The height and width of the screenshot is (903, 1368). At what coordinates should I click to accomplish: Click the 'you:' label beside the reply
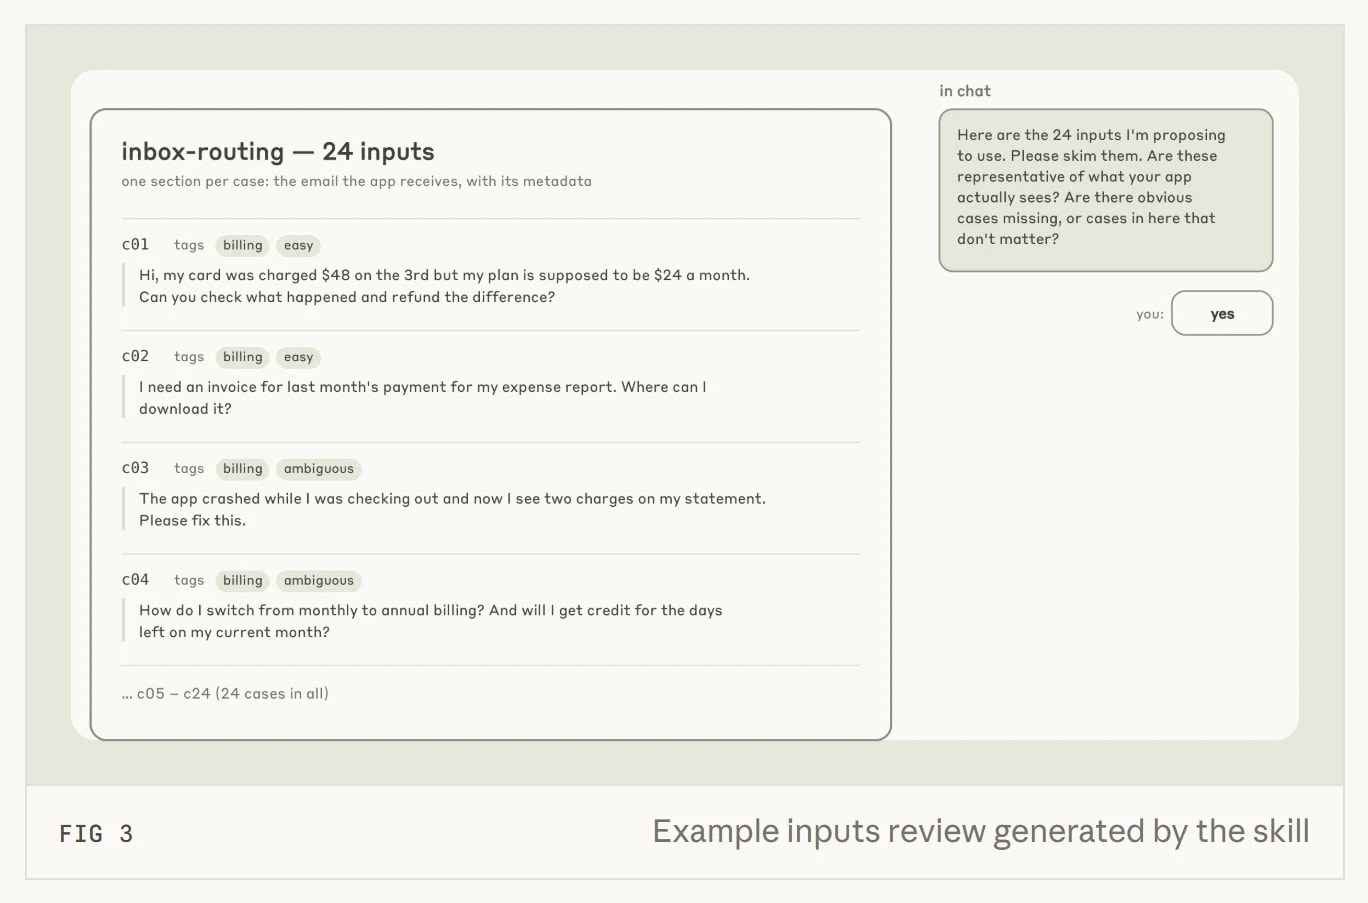pyautogui.click(x=1150, y=314)
